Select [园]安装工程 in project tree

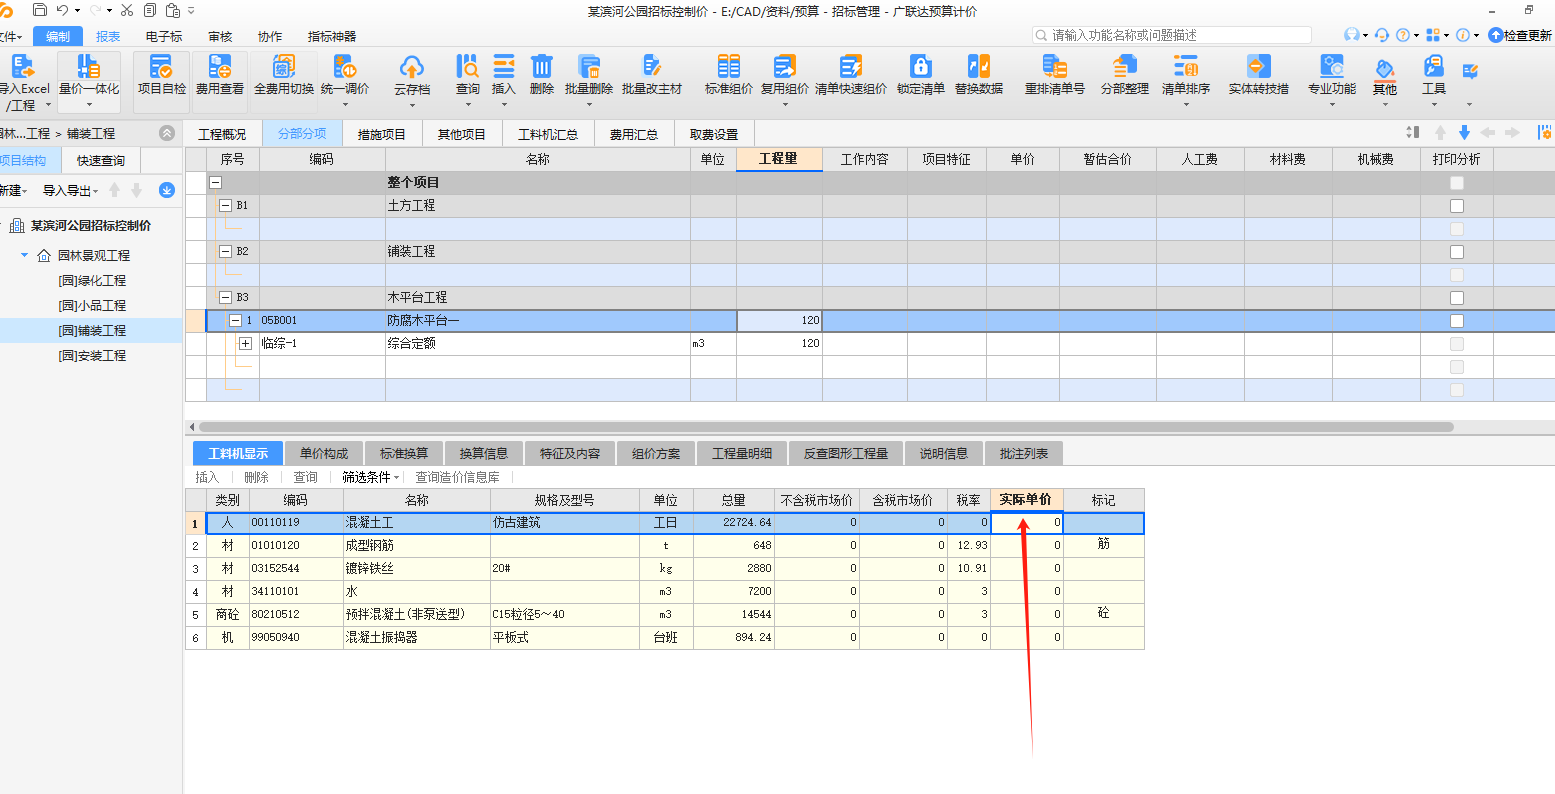(92, 356)
